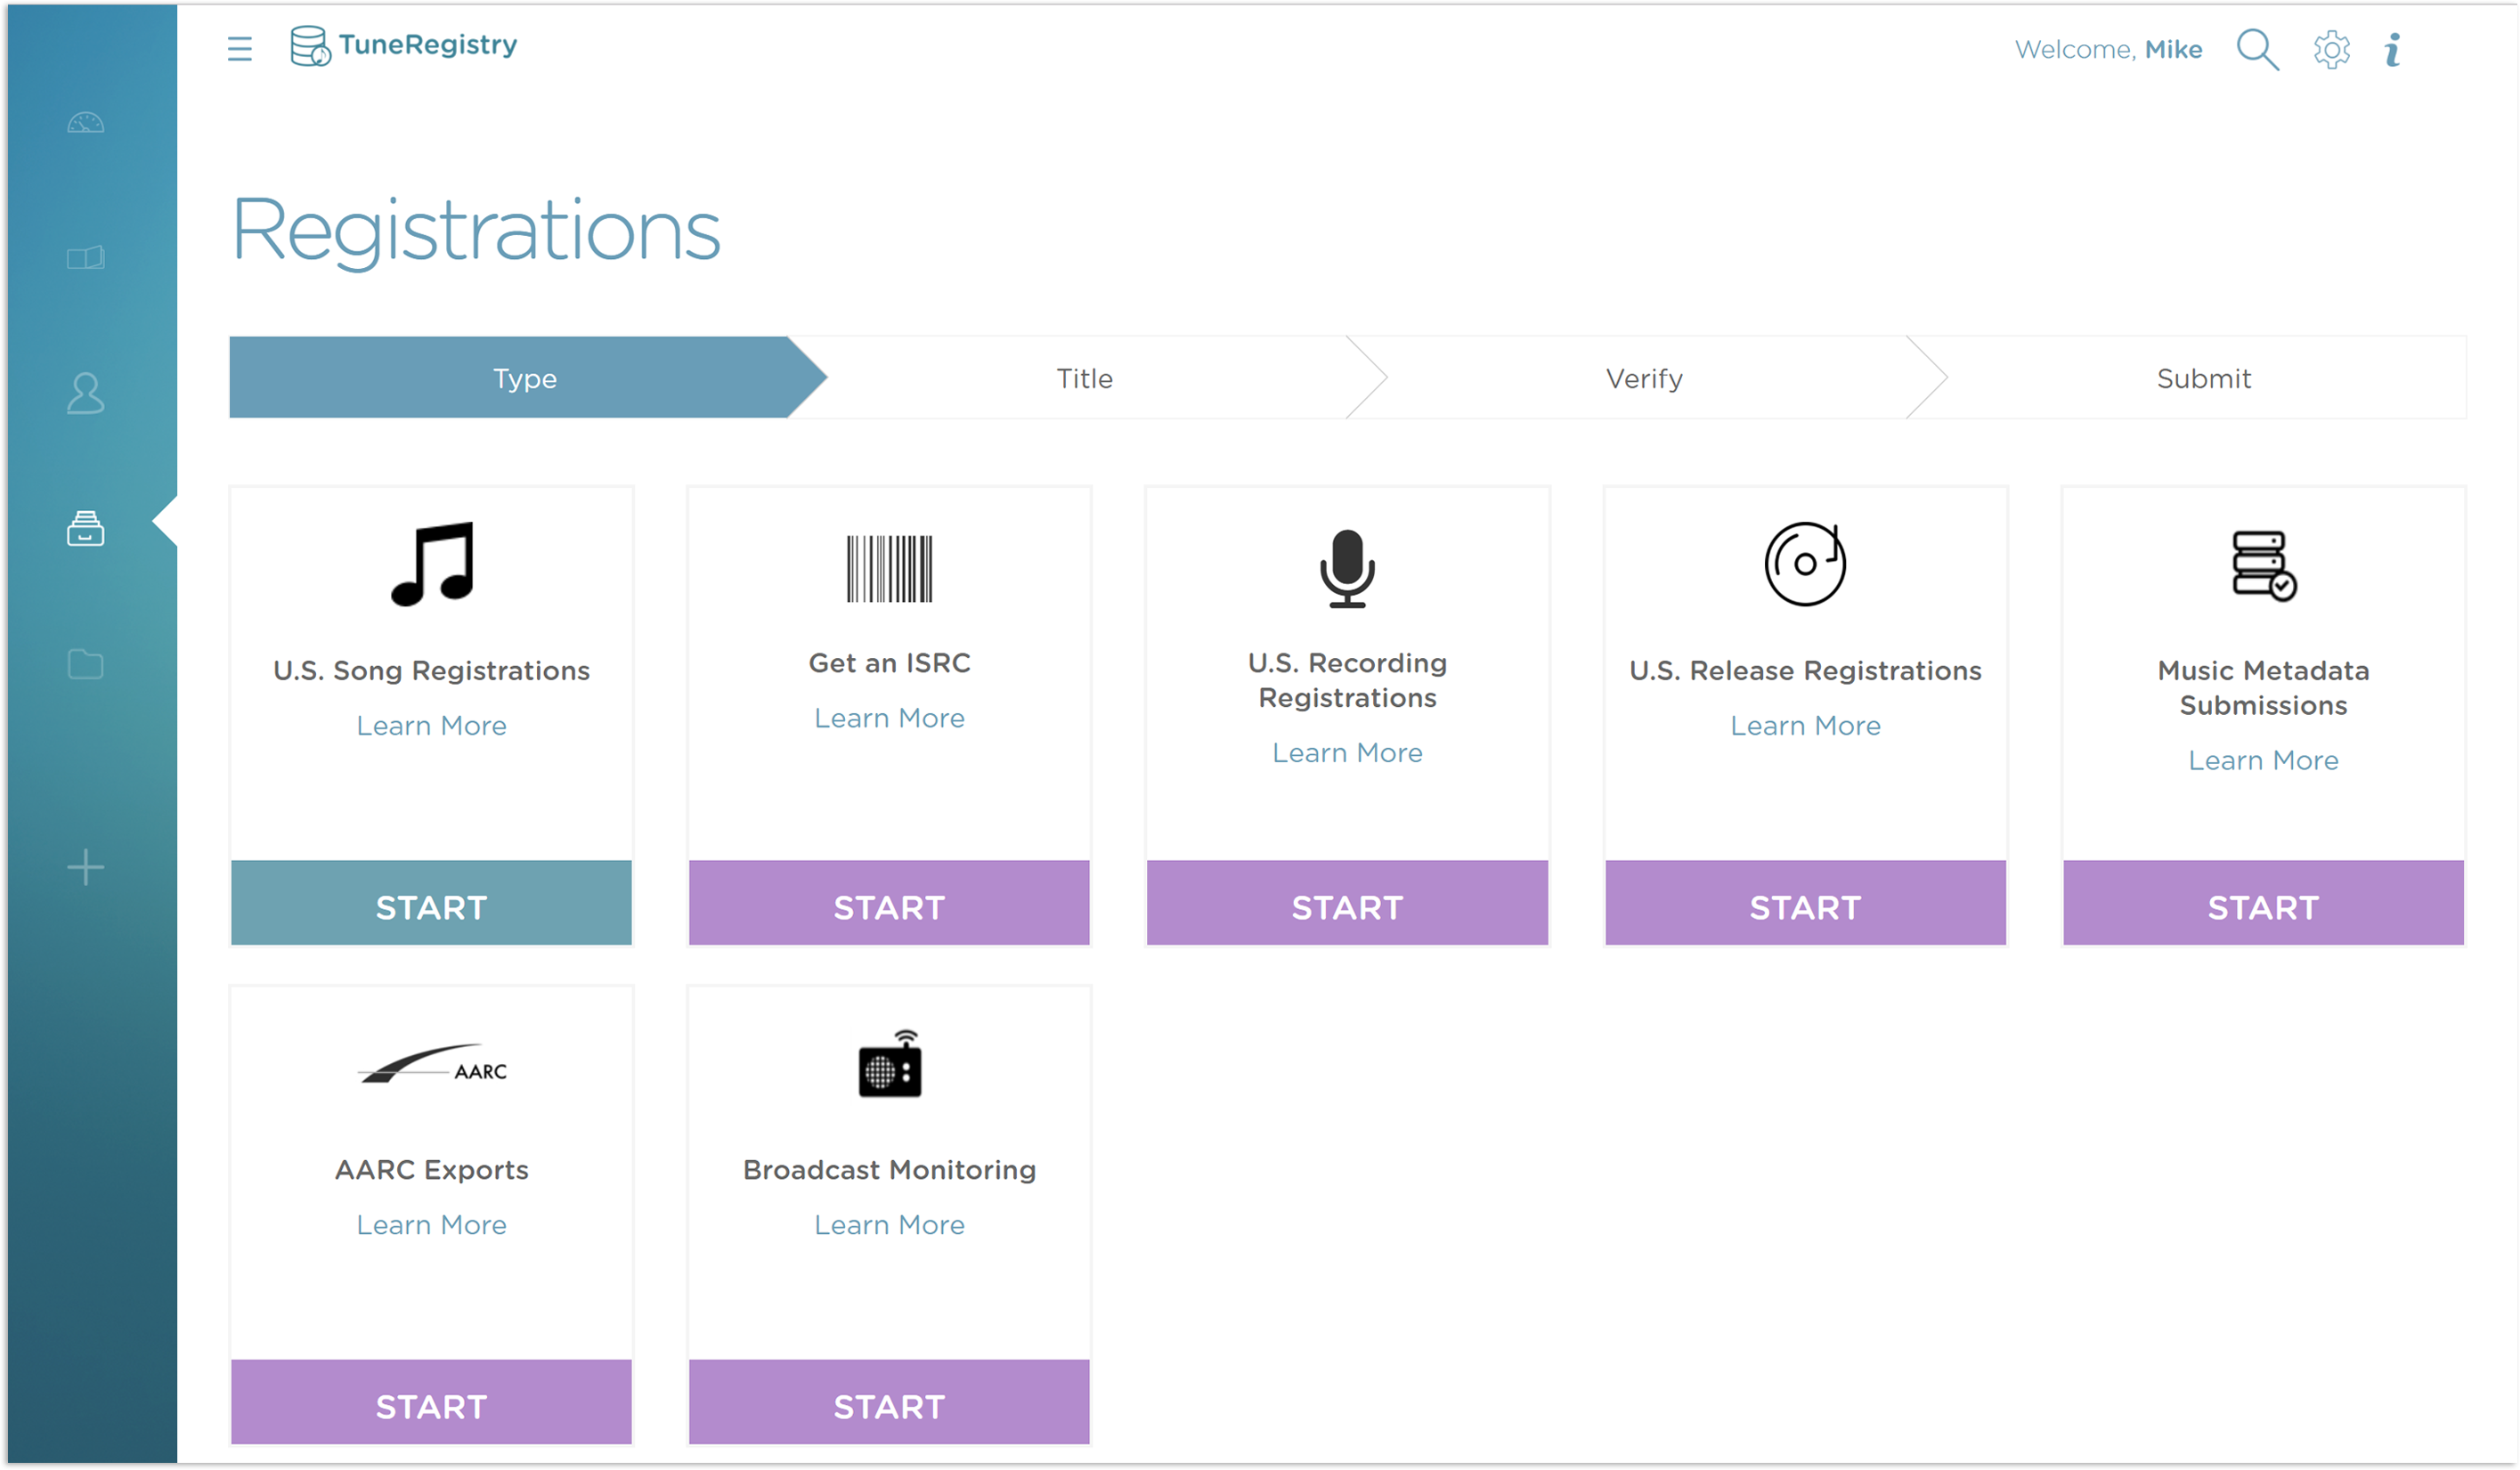Screen dimensions: 2520x1470
Task: Learn more about U.S. Song Registrations
Action: click(x=432, y=726)
